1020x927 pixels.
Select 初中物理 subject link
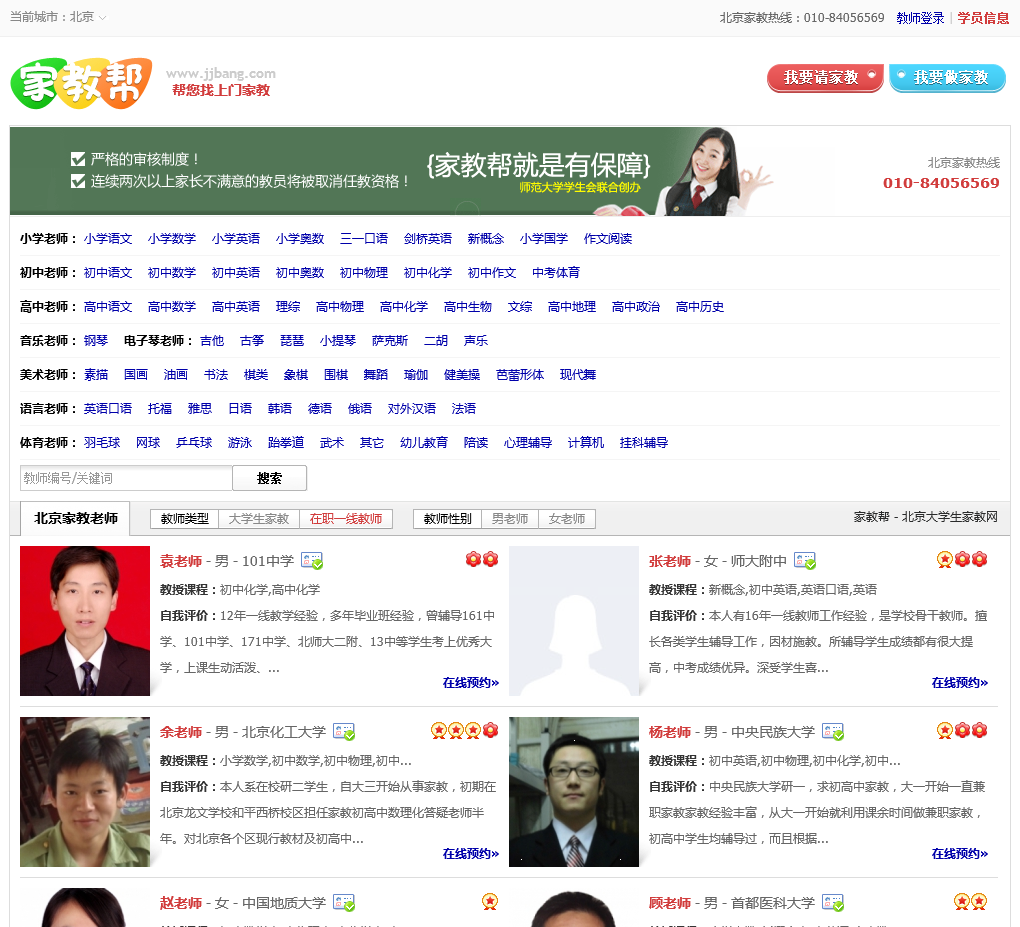click(364, 273)
